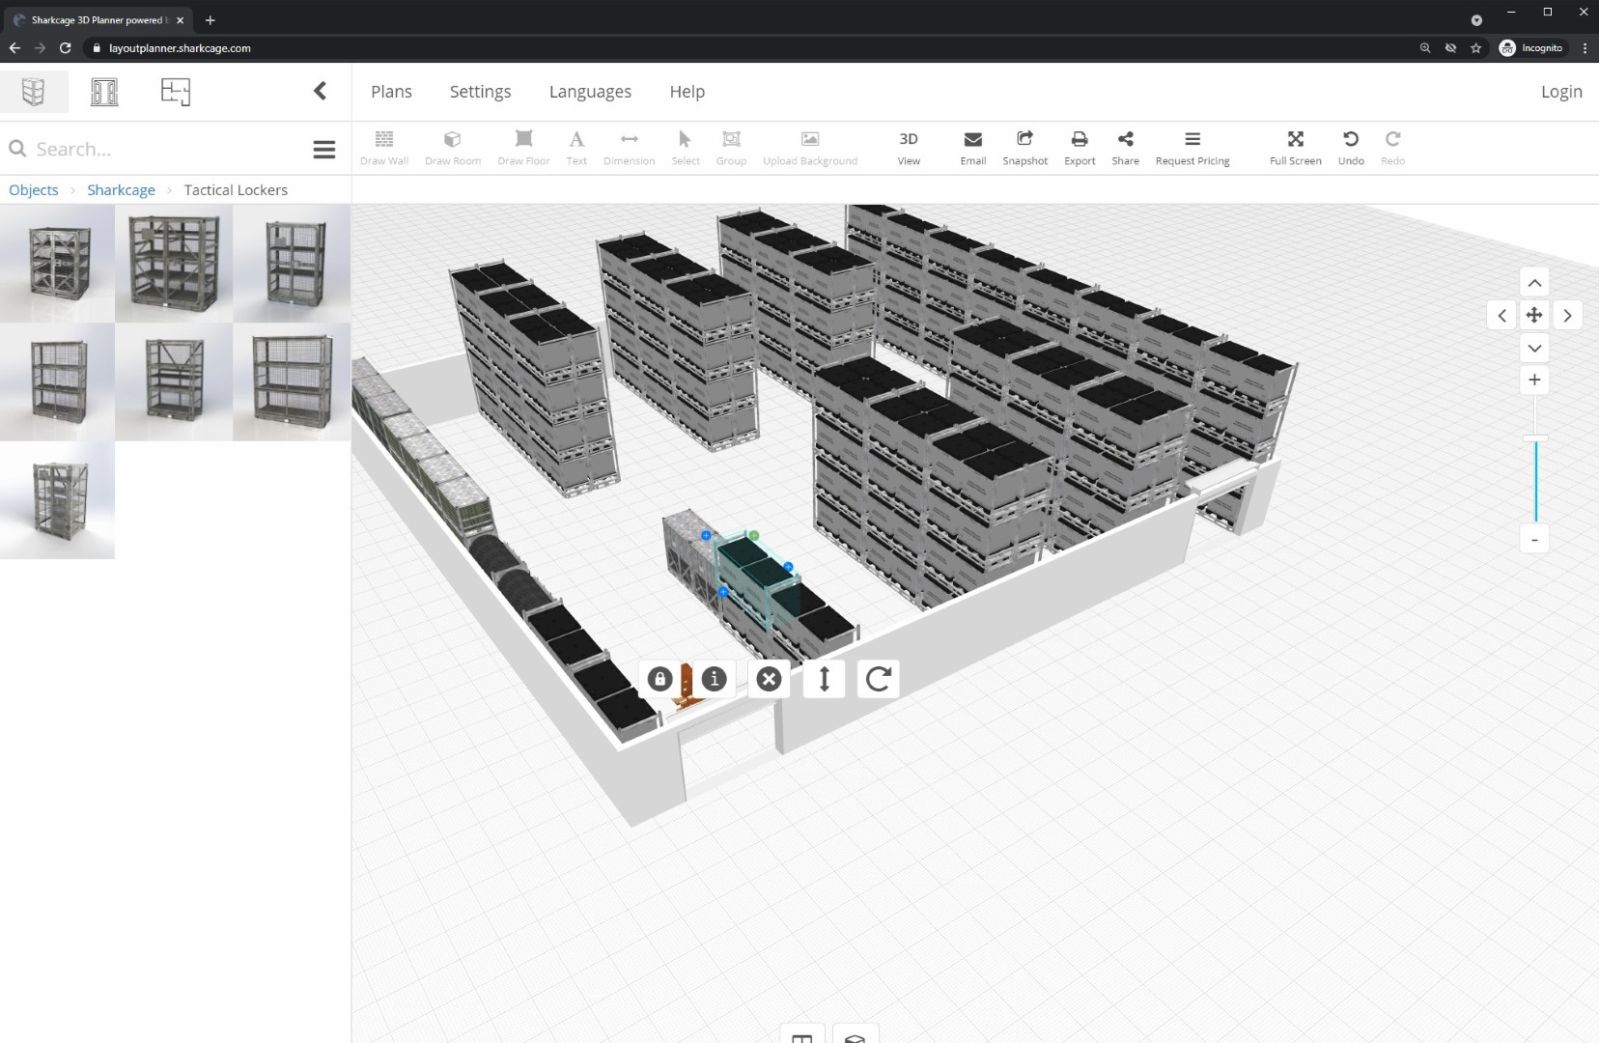Screen dimensions: 1600x1043
Task: Show info for the selected object
Action: [x=714, y=679]
